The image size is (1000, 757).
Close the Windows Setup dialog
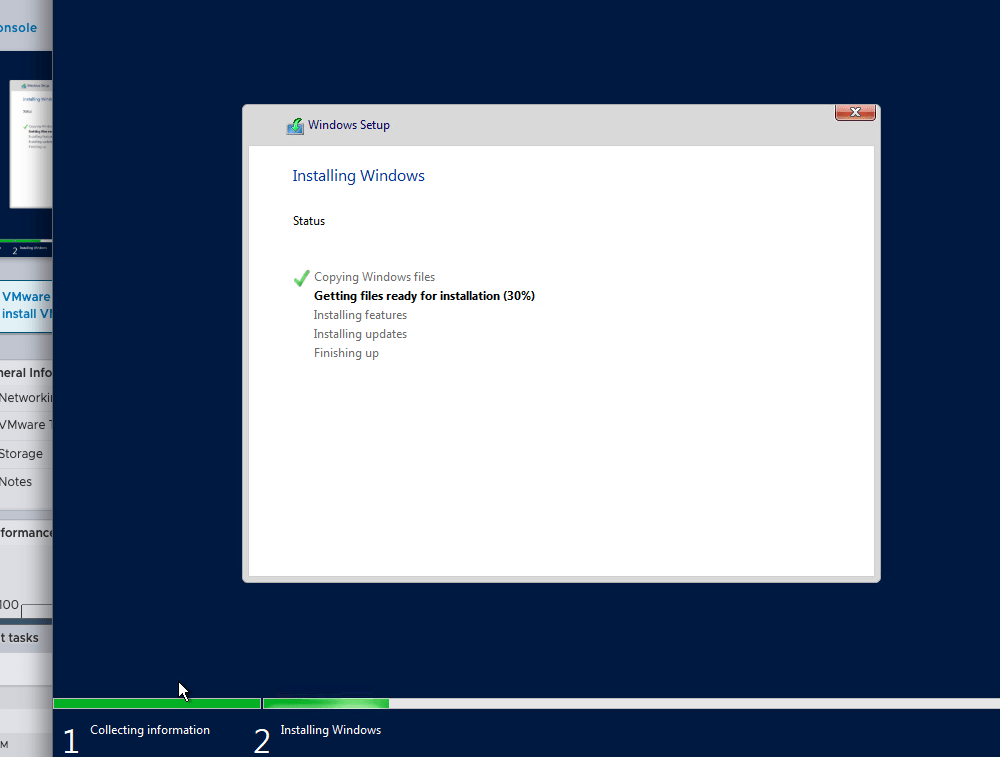855,112
